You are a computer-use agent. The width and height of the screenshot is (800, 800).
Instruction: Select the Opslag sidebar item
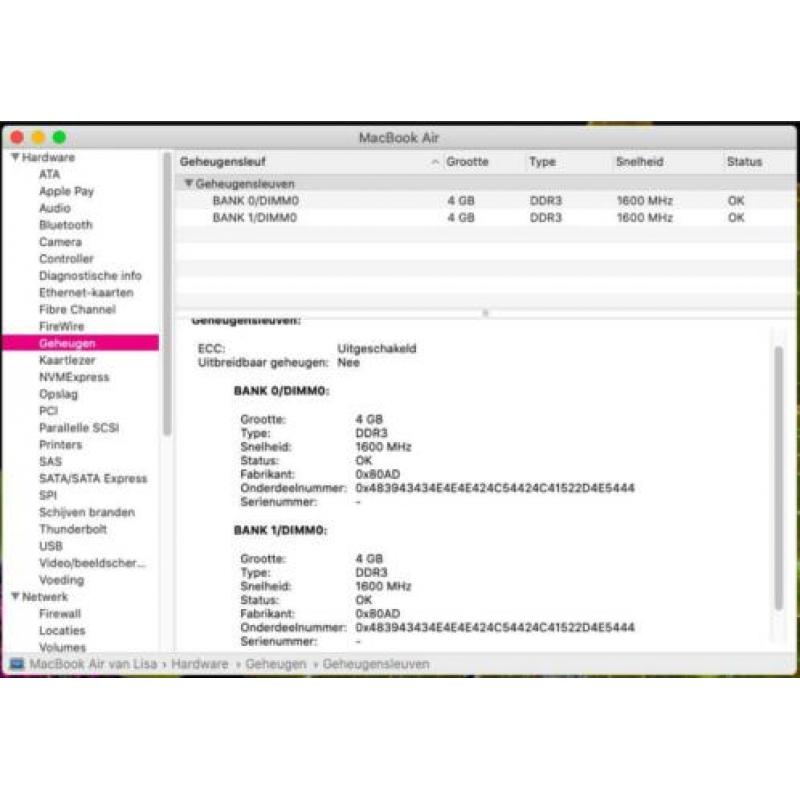point(59,394)
